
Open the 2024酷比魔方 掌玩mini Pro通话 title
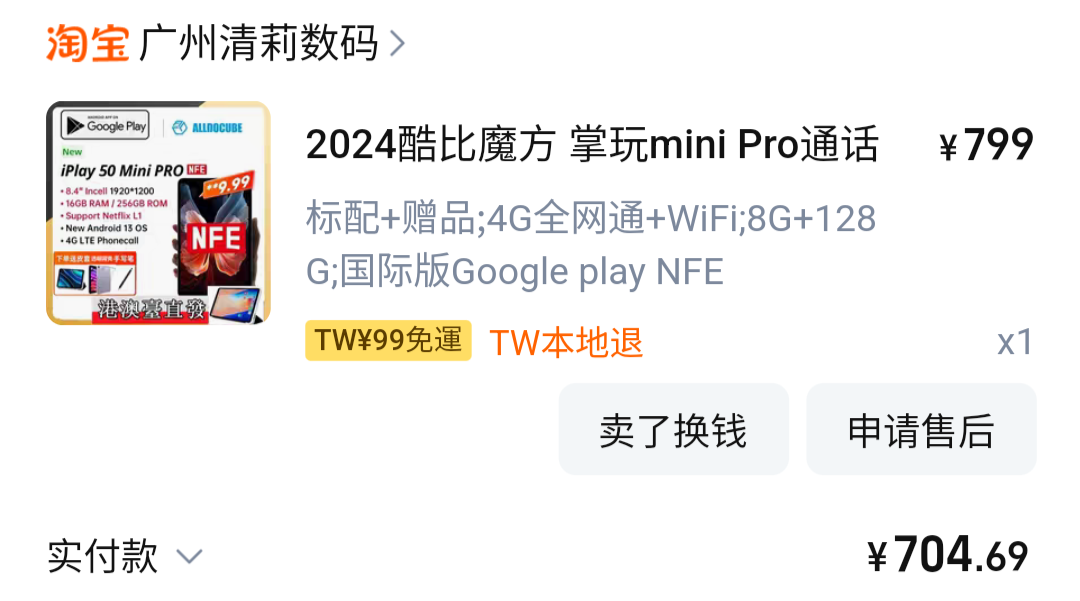(592, 144)
